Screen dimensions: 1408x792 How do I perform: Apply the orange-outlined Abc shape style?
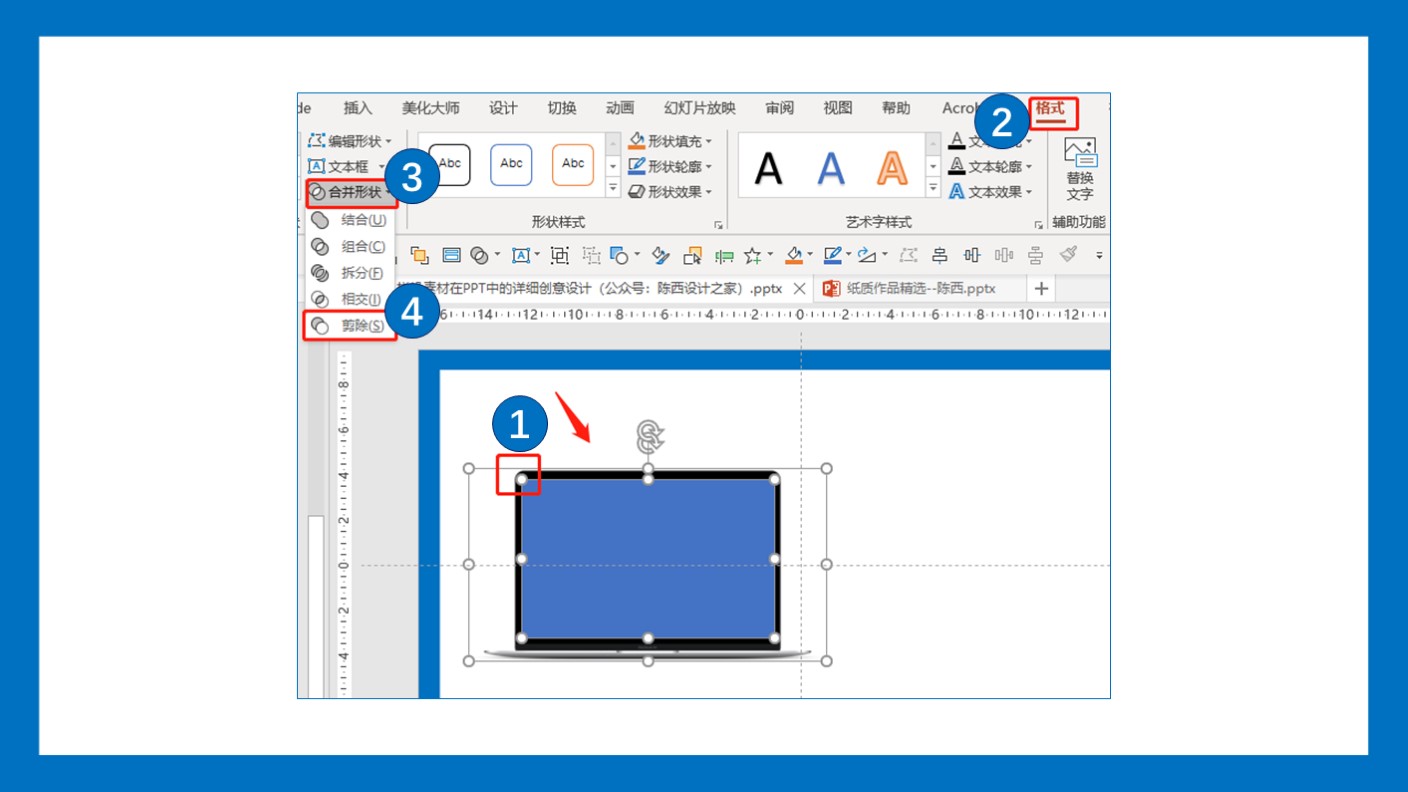pyautogui.click(x=573, y=164)
